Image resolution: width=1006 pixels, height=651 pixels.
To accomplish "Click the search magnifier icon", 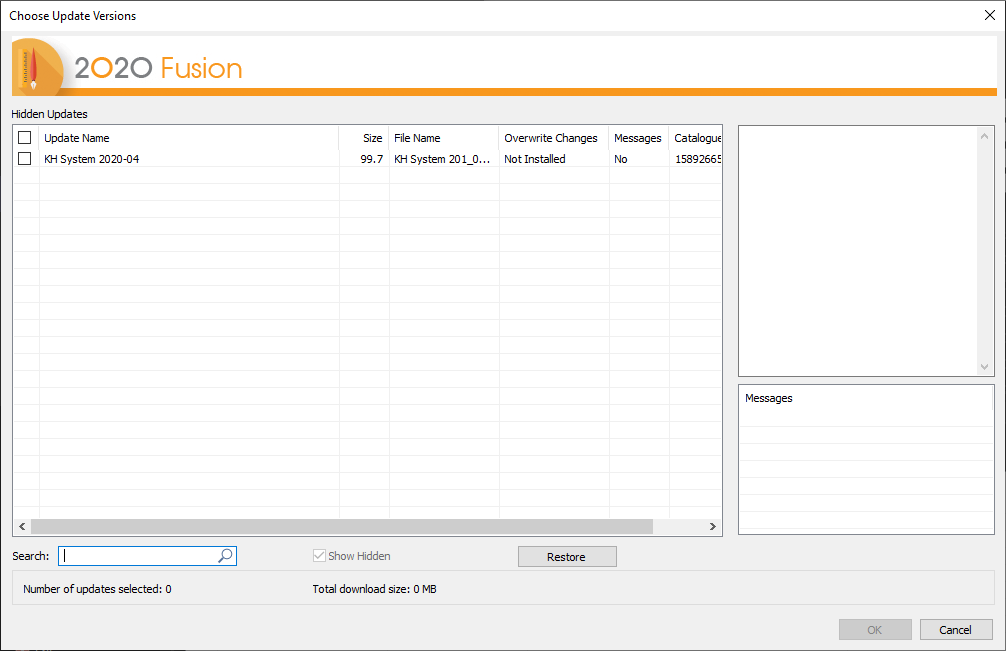I will coord(225,555).
